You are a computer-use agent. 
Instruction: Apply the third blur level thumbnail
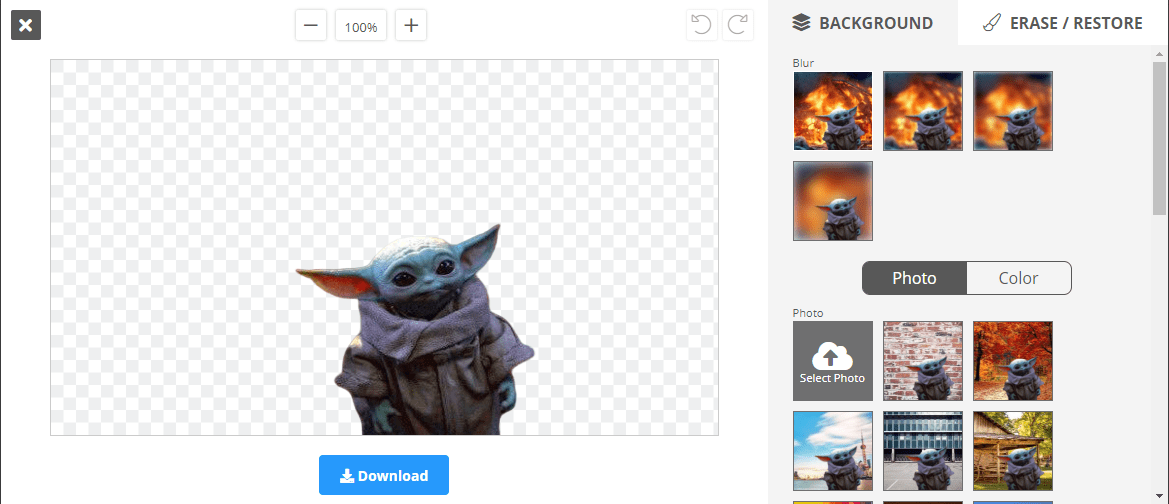(1012, 111)
